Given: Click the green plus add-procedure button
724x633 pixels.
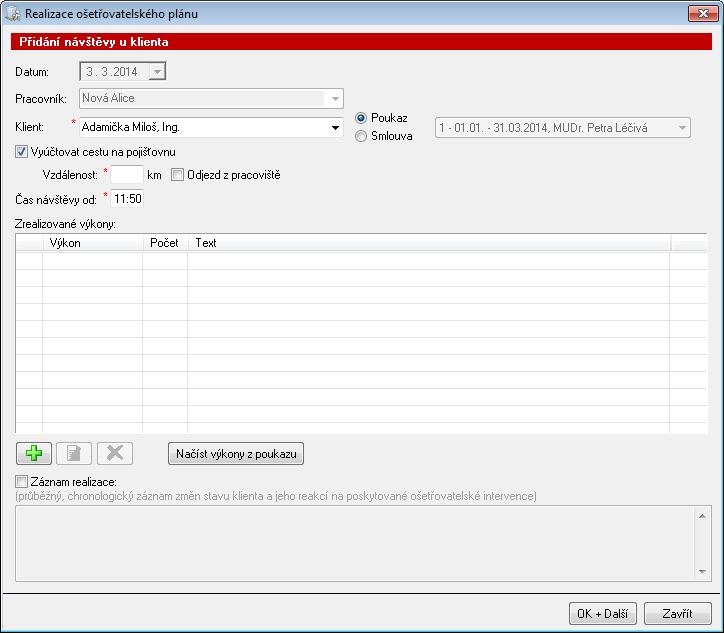Looking at the screenshot, I should click(34, 453).
